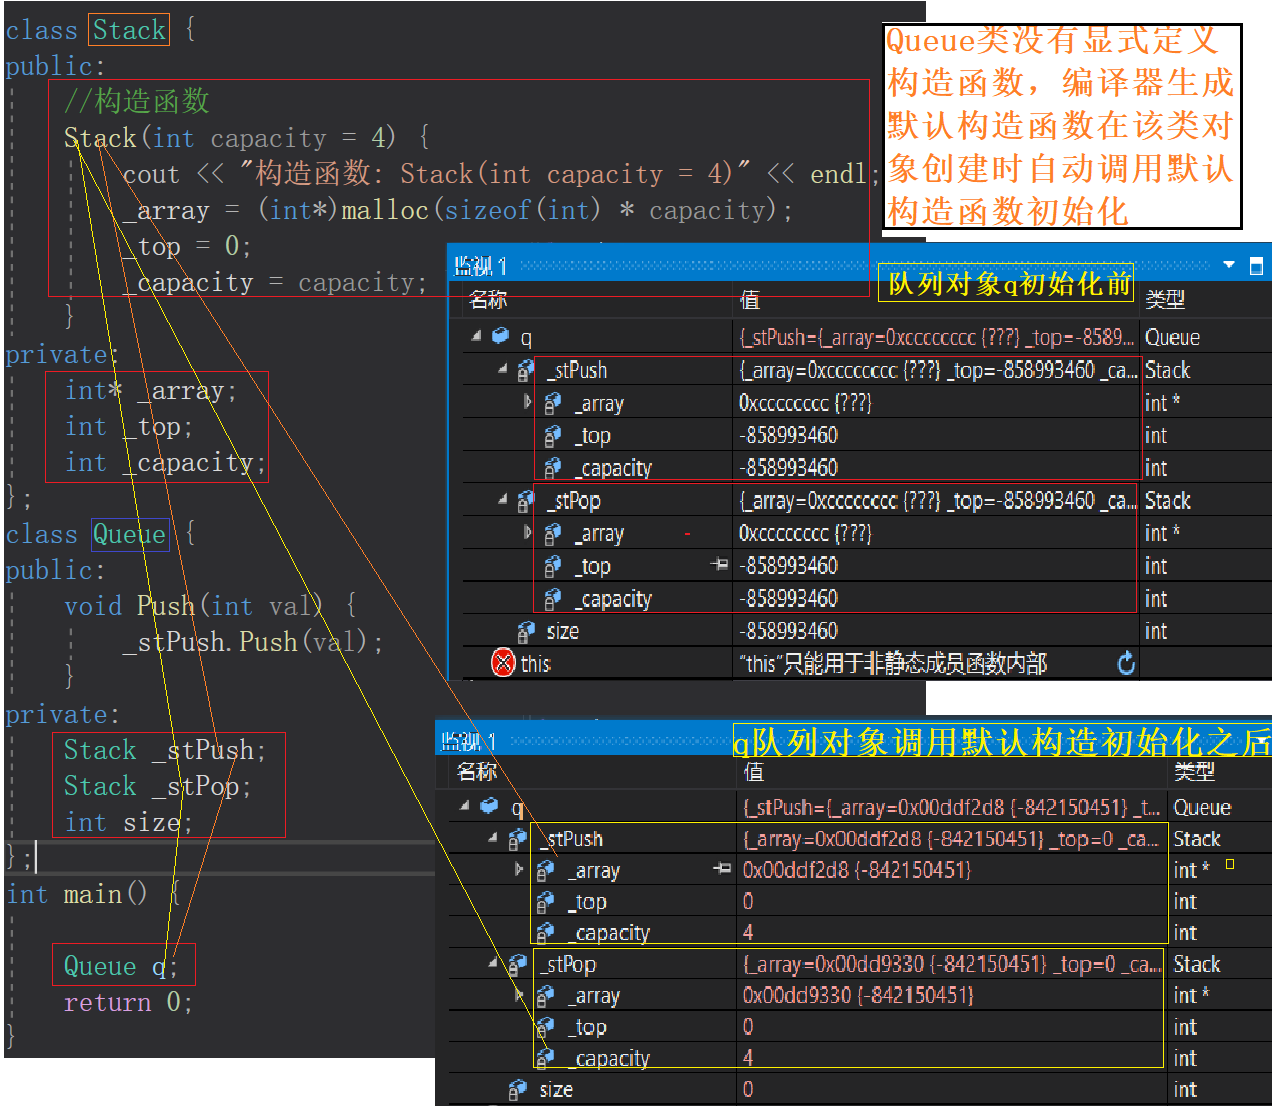Viewport: 1281px width, 1111px height.
Task: Click _capacity field icon under _stPush, upper watch
Action: tap(552, 467)
